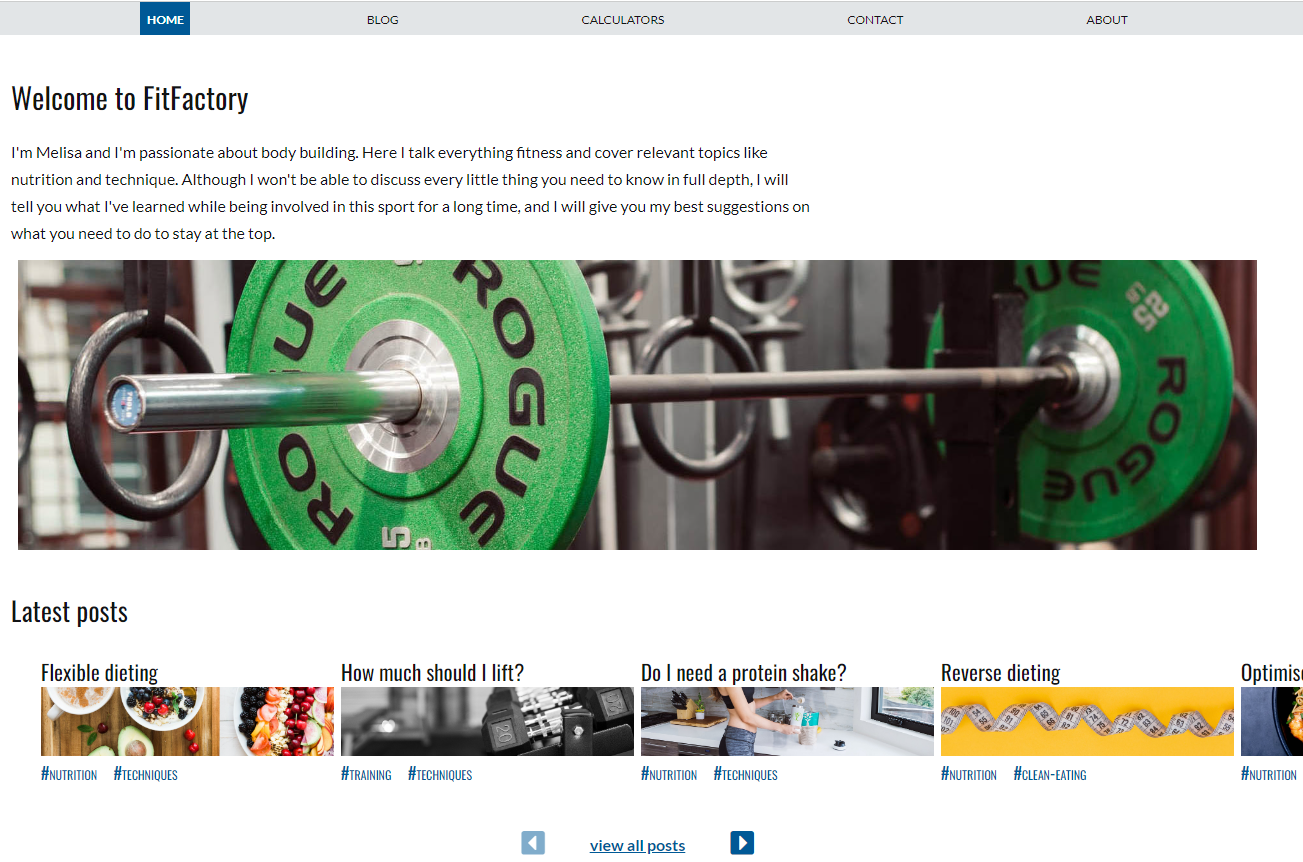Click the kitchen protein shake thumbnail

[x=787, y=721]
